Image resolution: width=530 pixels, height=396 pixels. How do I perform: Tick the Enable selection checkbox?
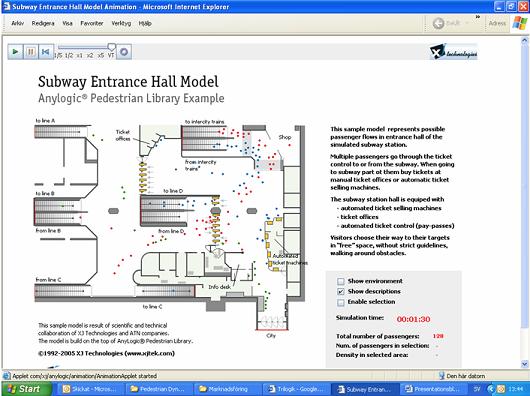(341, 302)
